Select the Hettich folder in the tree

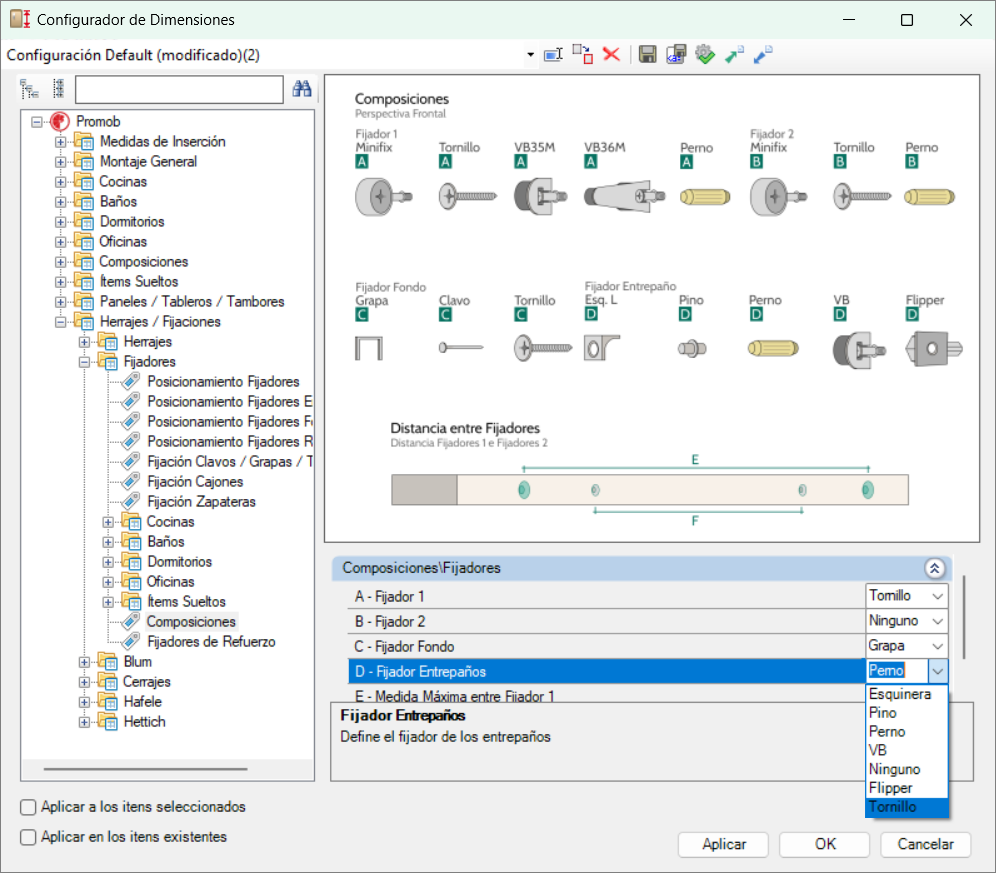coord(144,722)
